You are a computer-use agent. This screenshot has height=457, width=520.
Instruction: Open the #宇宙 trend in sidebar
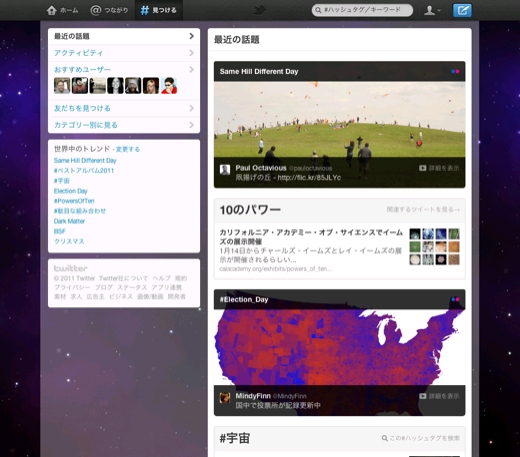[x=62, y=181]
